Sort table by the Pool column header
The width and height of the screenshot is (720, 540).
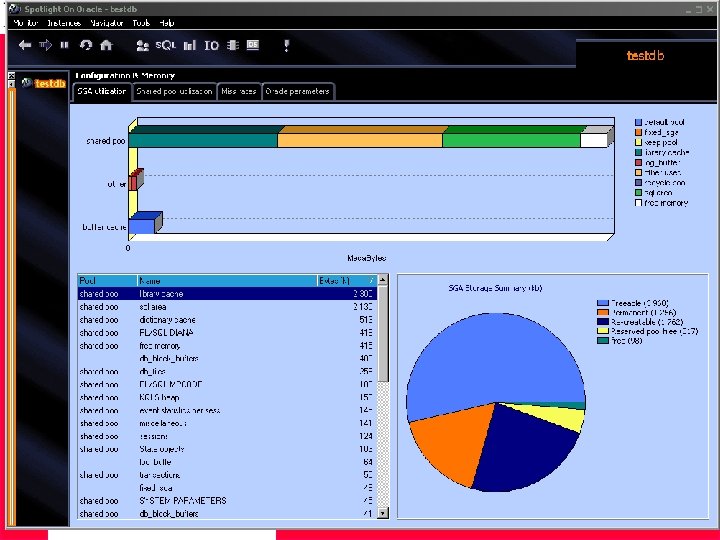(107, 281)
